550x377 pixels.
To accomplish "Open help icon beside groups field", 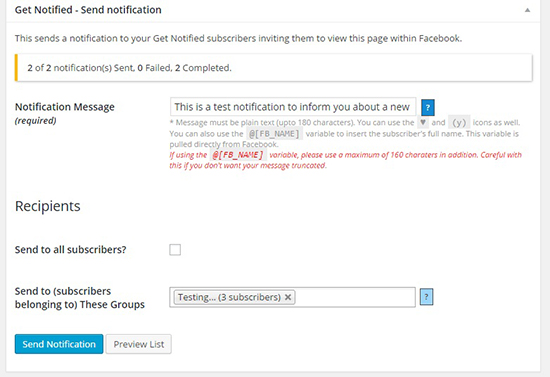I will 427,297.
